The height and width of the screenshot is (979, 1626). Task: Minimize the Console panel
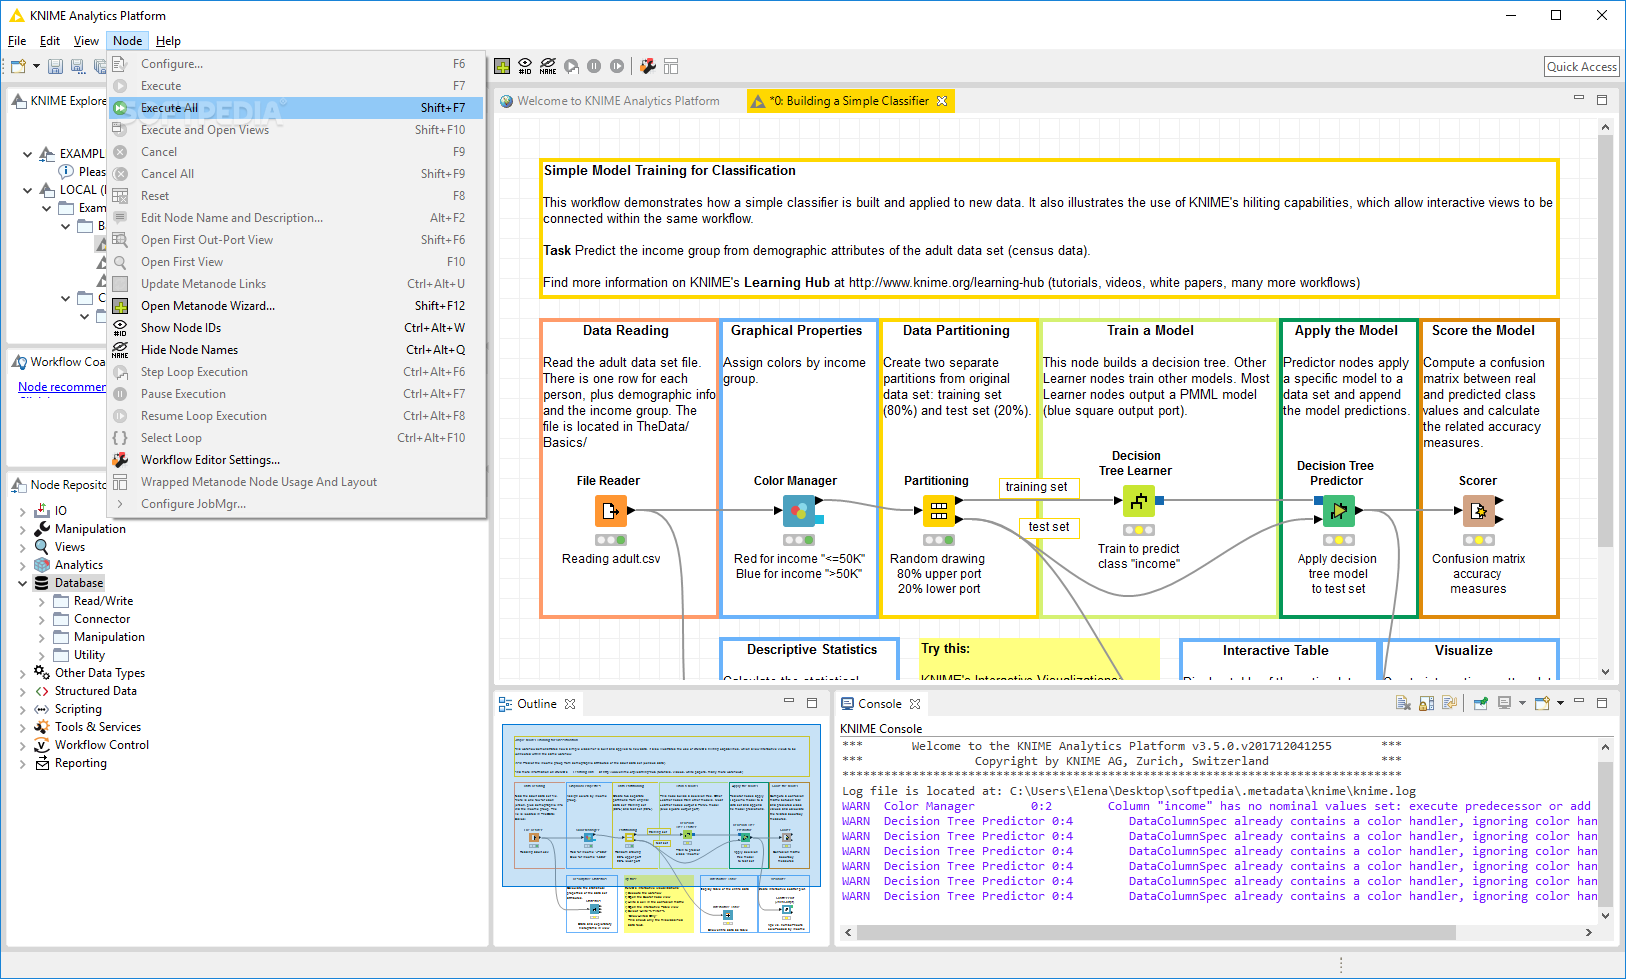1579,703
